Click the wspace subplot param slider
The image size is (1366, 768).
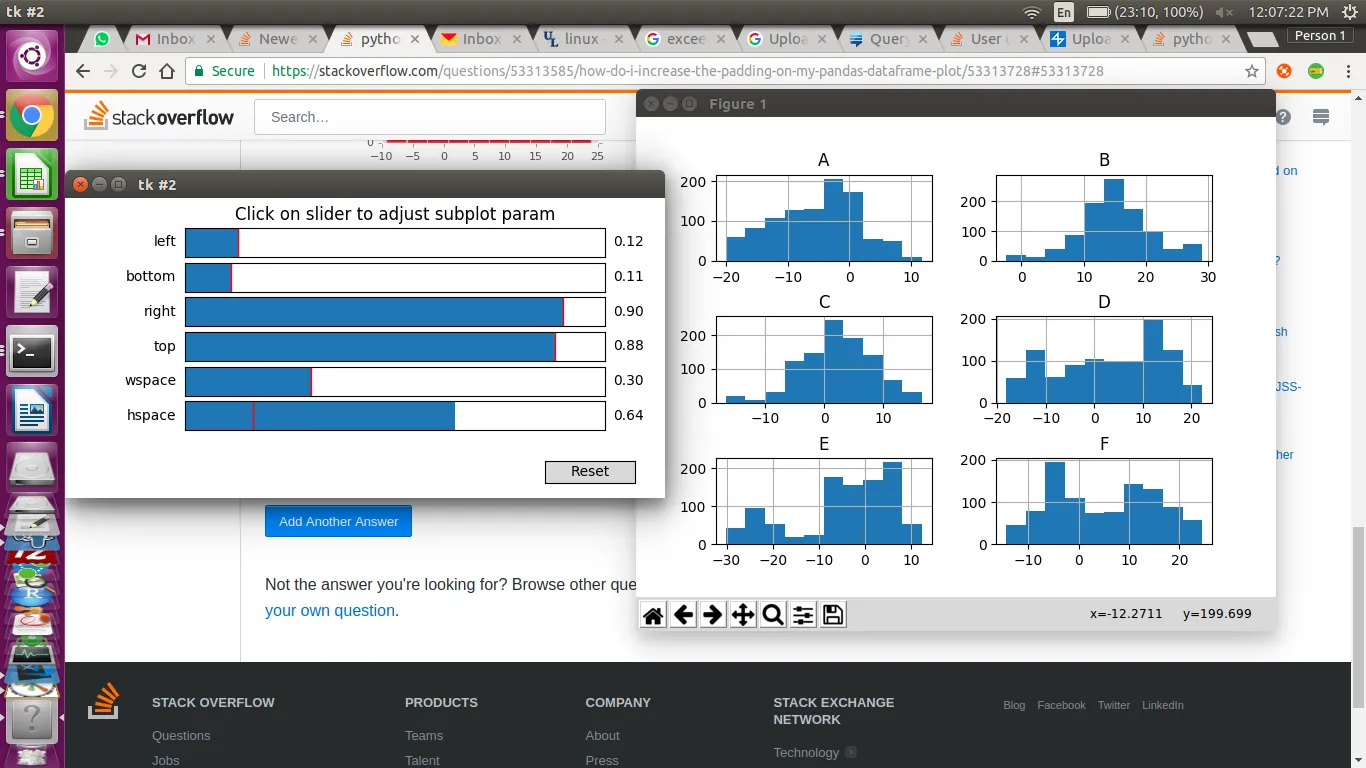[x=395, y=381]
